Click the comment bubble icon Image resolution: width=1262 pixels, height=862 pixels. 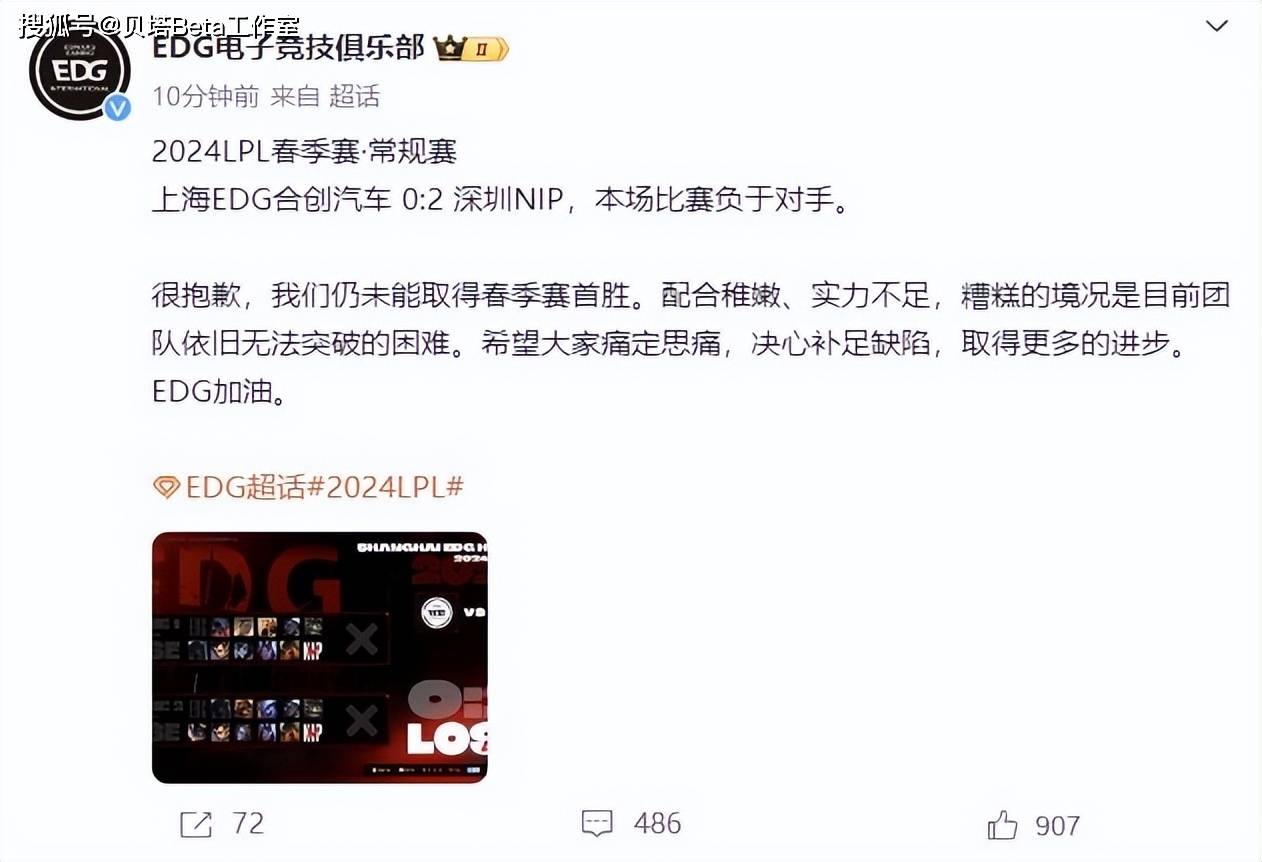[597, 825]
